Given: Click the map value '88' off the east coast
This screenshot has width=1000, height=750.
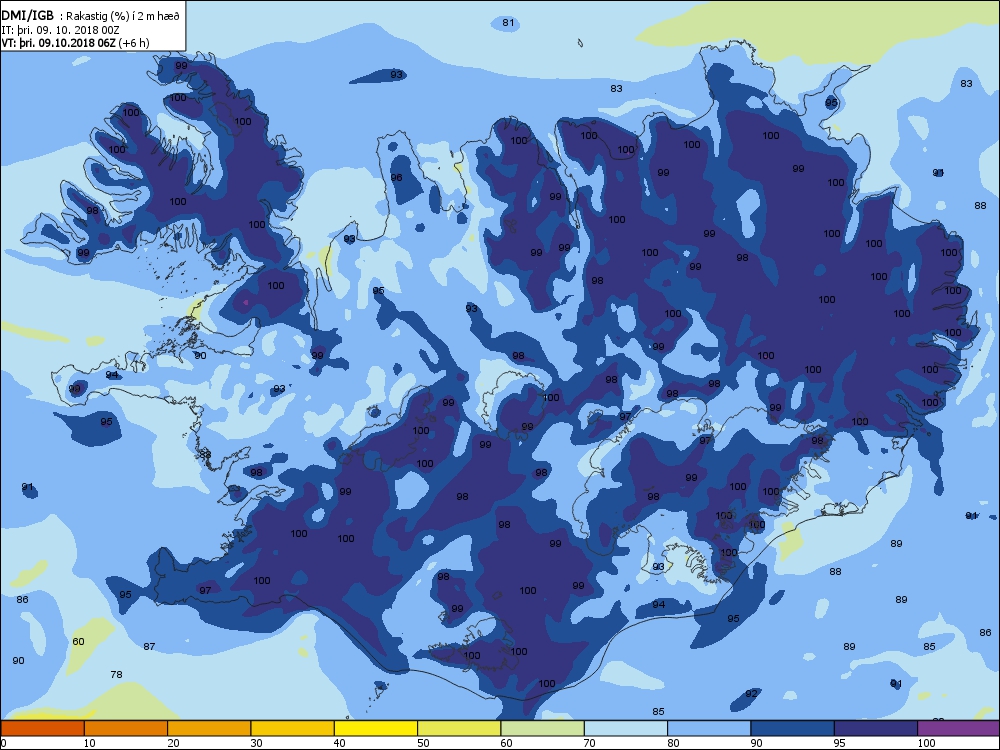Looking at the screenshot, I should [980, 205].
